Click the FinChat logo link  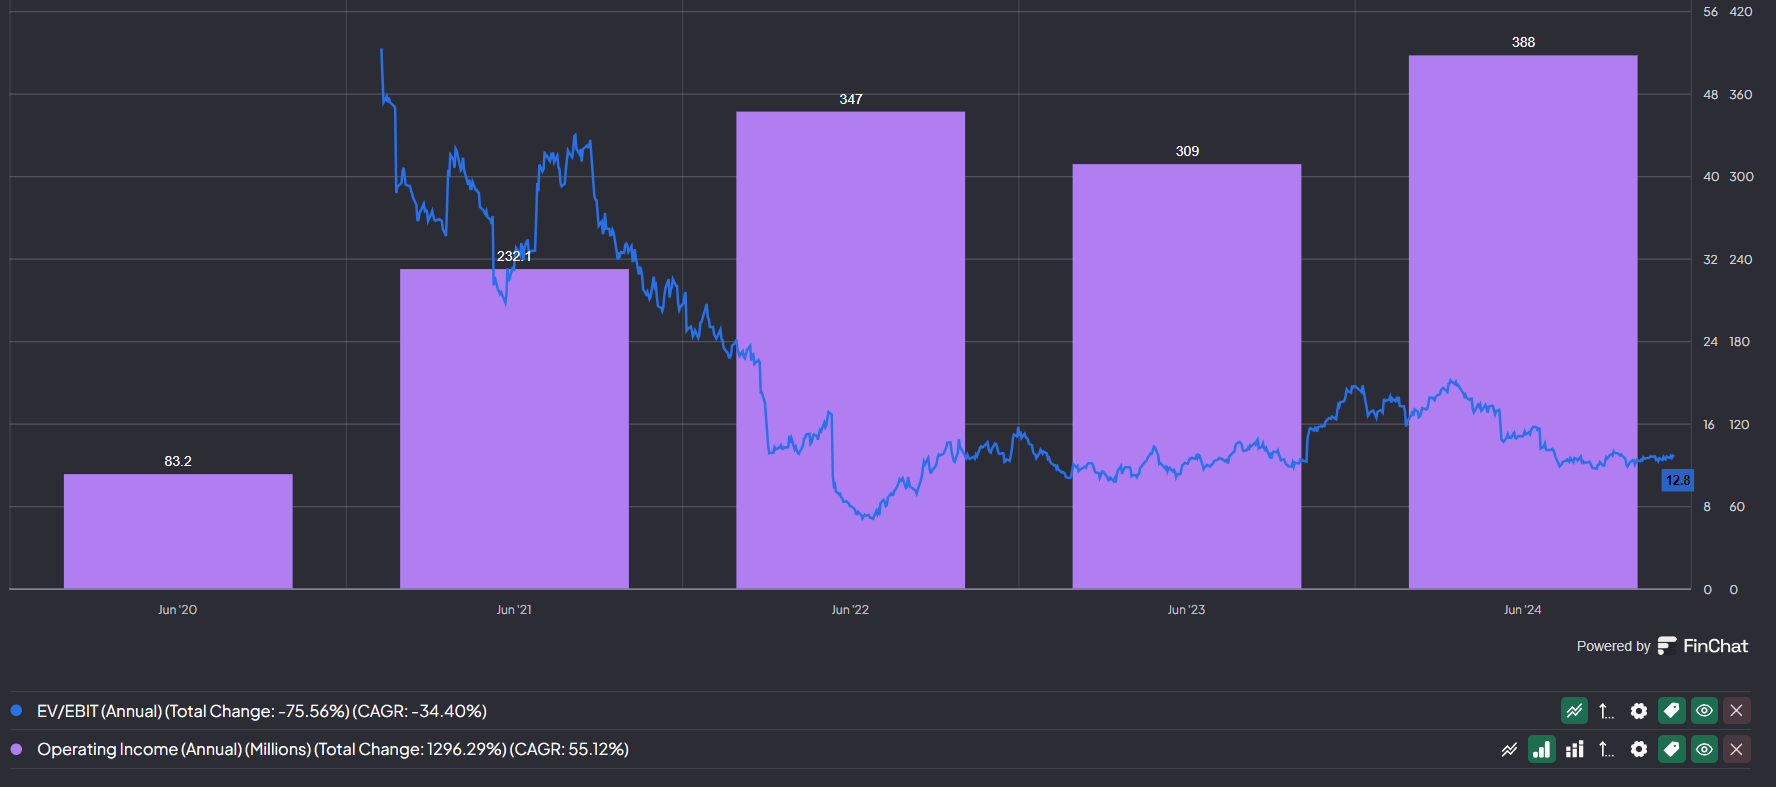click(1702, 646)
